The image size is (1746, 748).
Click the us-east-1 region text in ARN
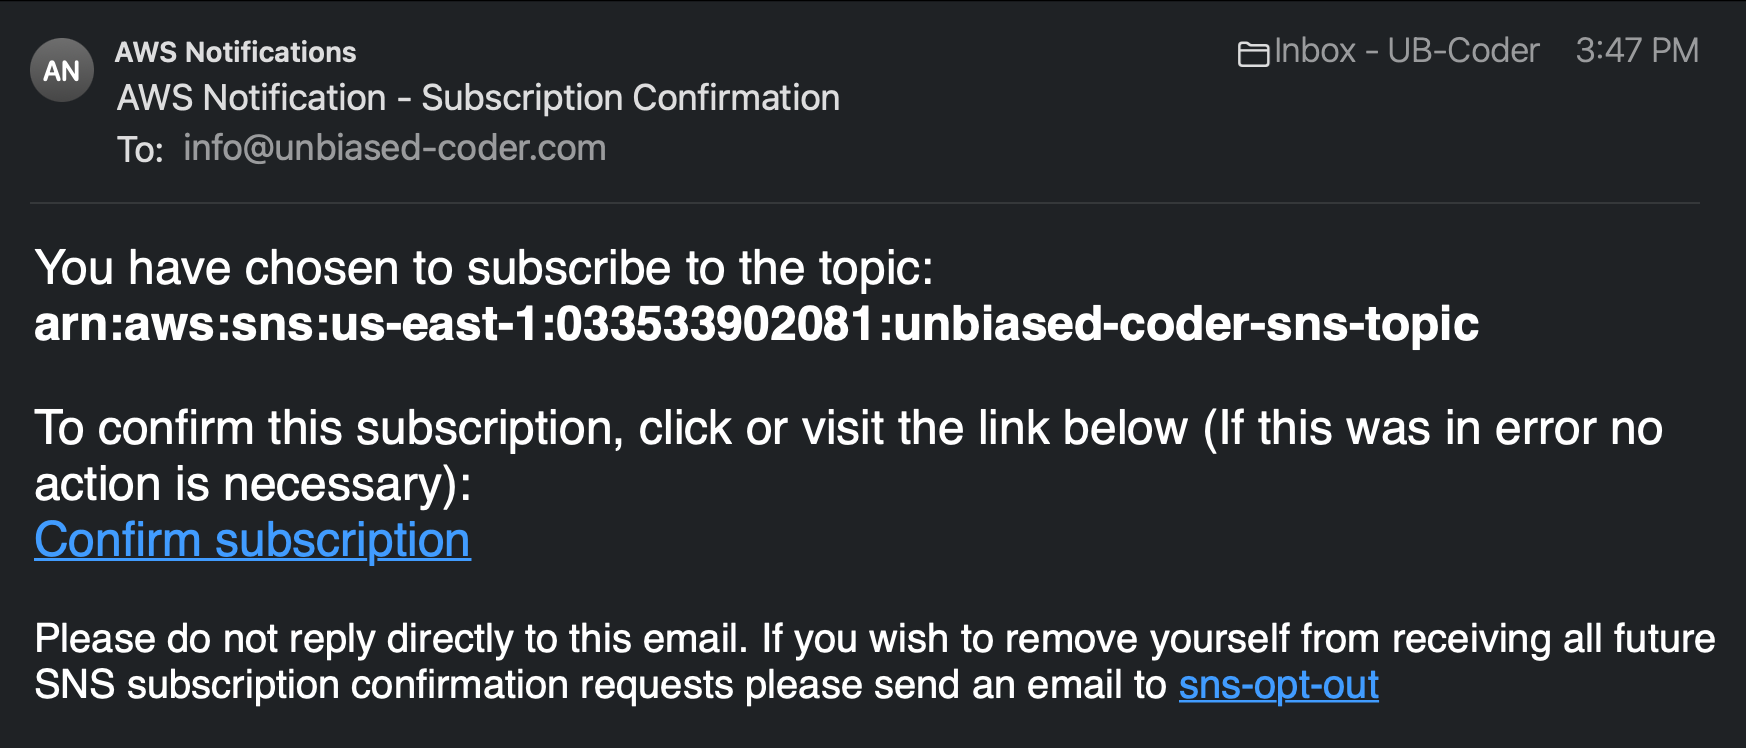435,323
